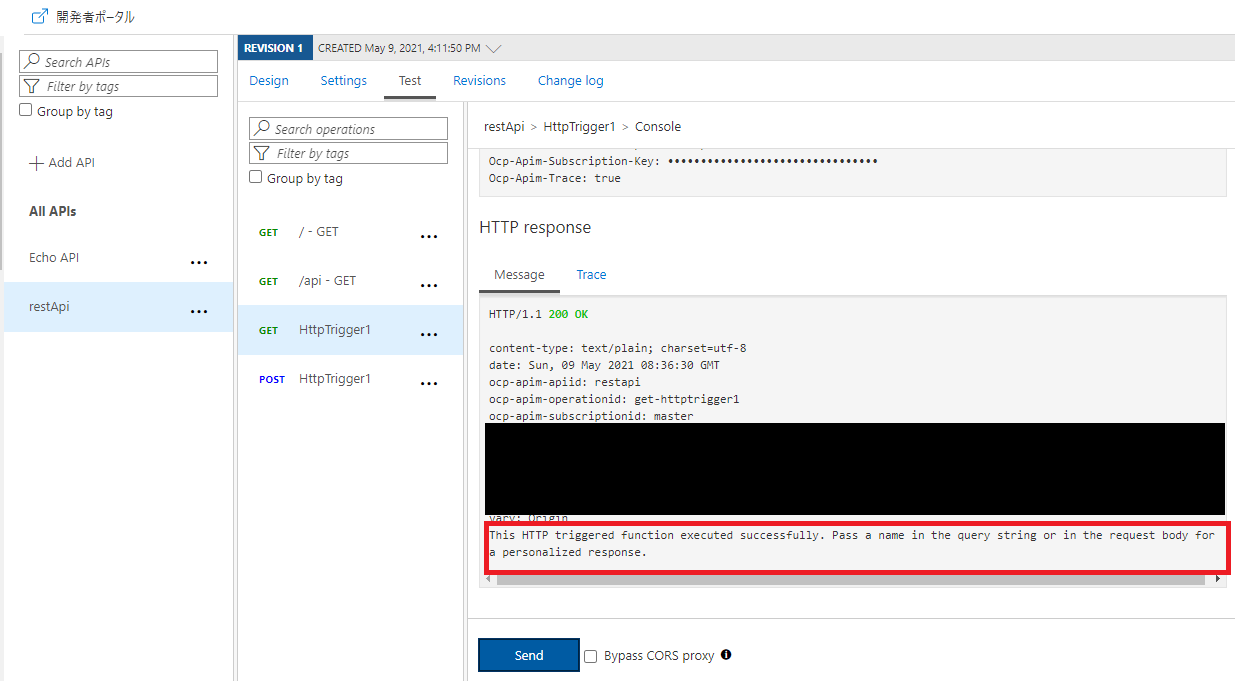Click the content-type: text/plain response line
1235x681 pixels.
pyautogui.click(x=617, y=348)
